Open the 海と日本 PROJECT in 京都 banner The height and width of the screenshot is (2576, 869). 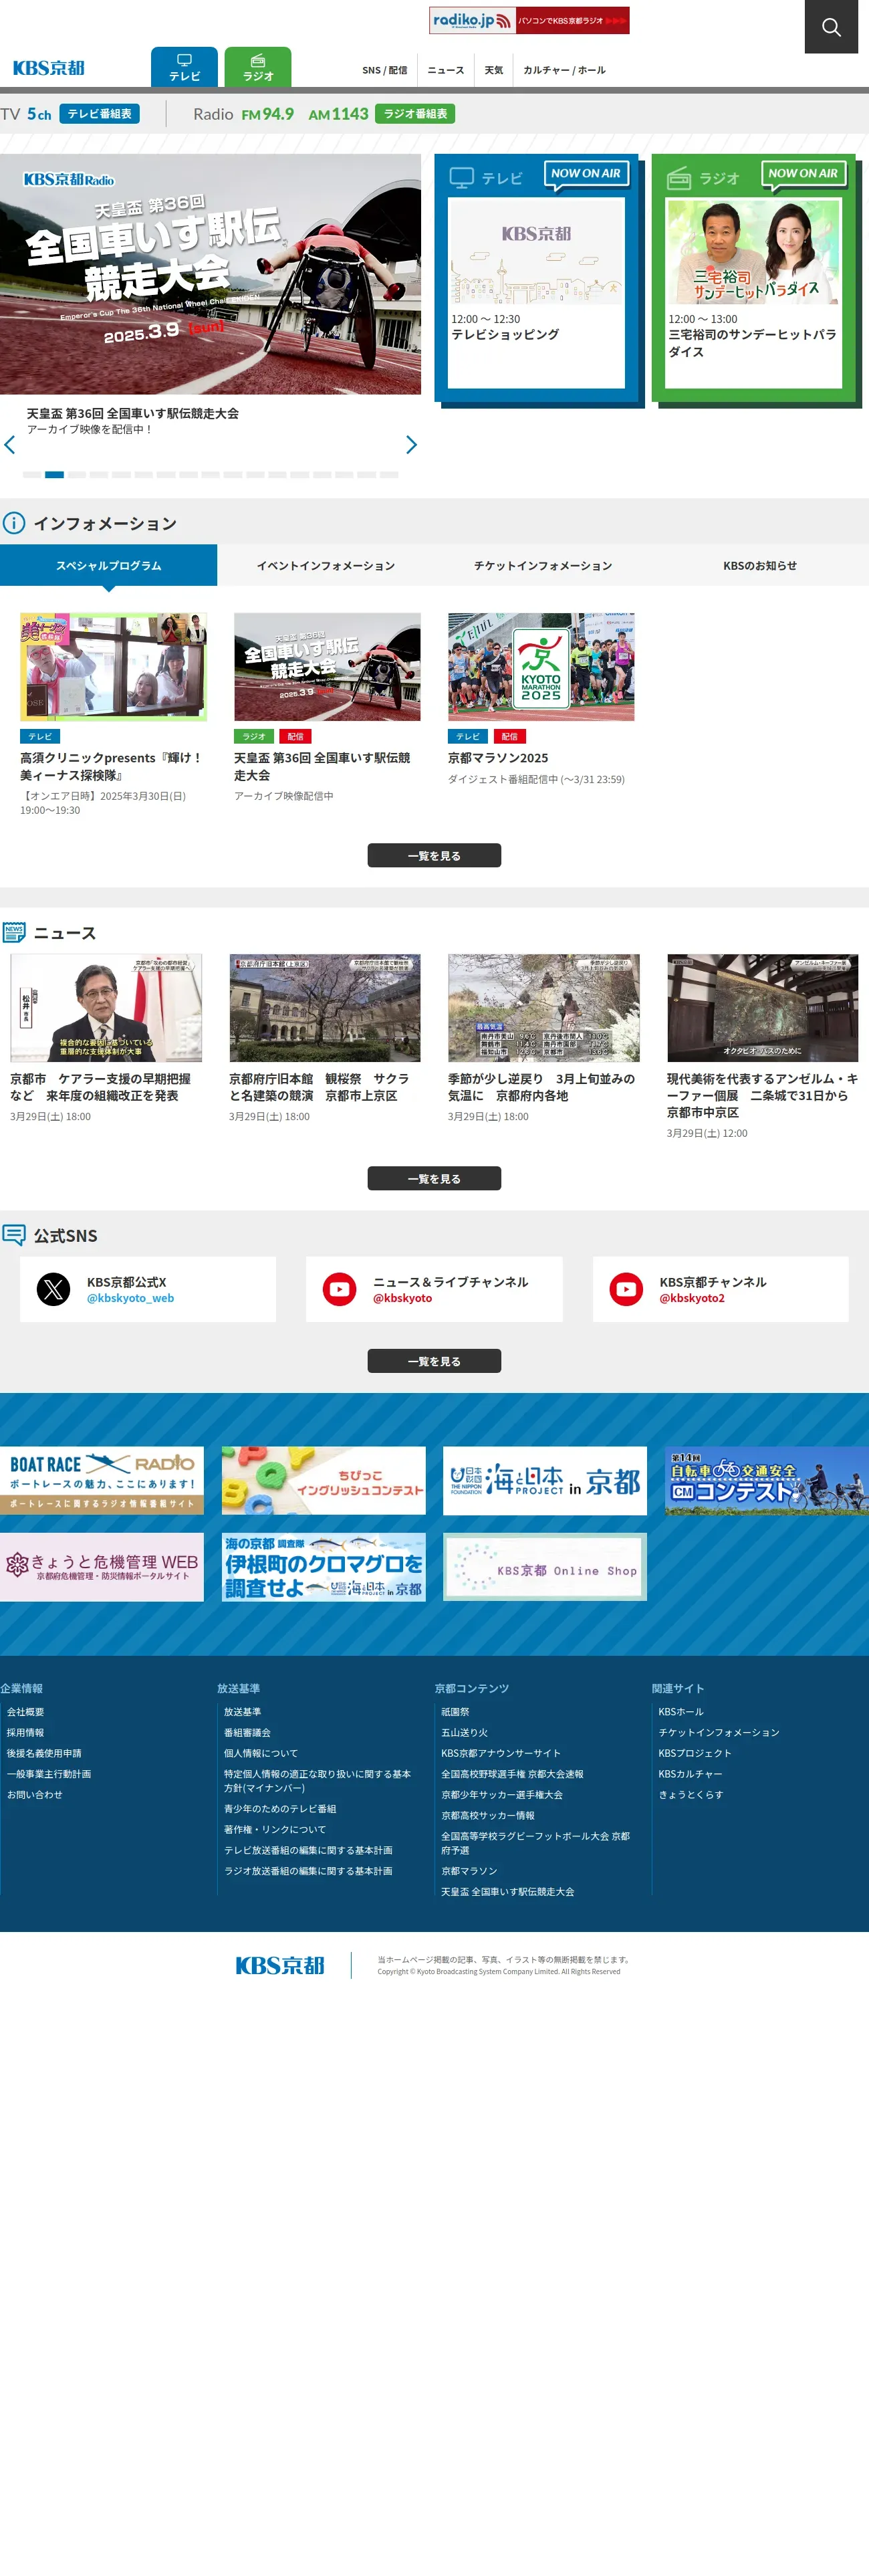click(x=545, y=1480)
